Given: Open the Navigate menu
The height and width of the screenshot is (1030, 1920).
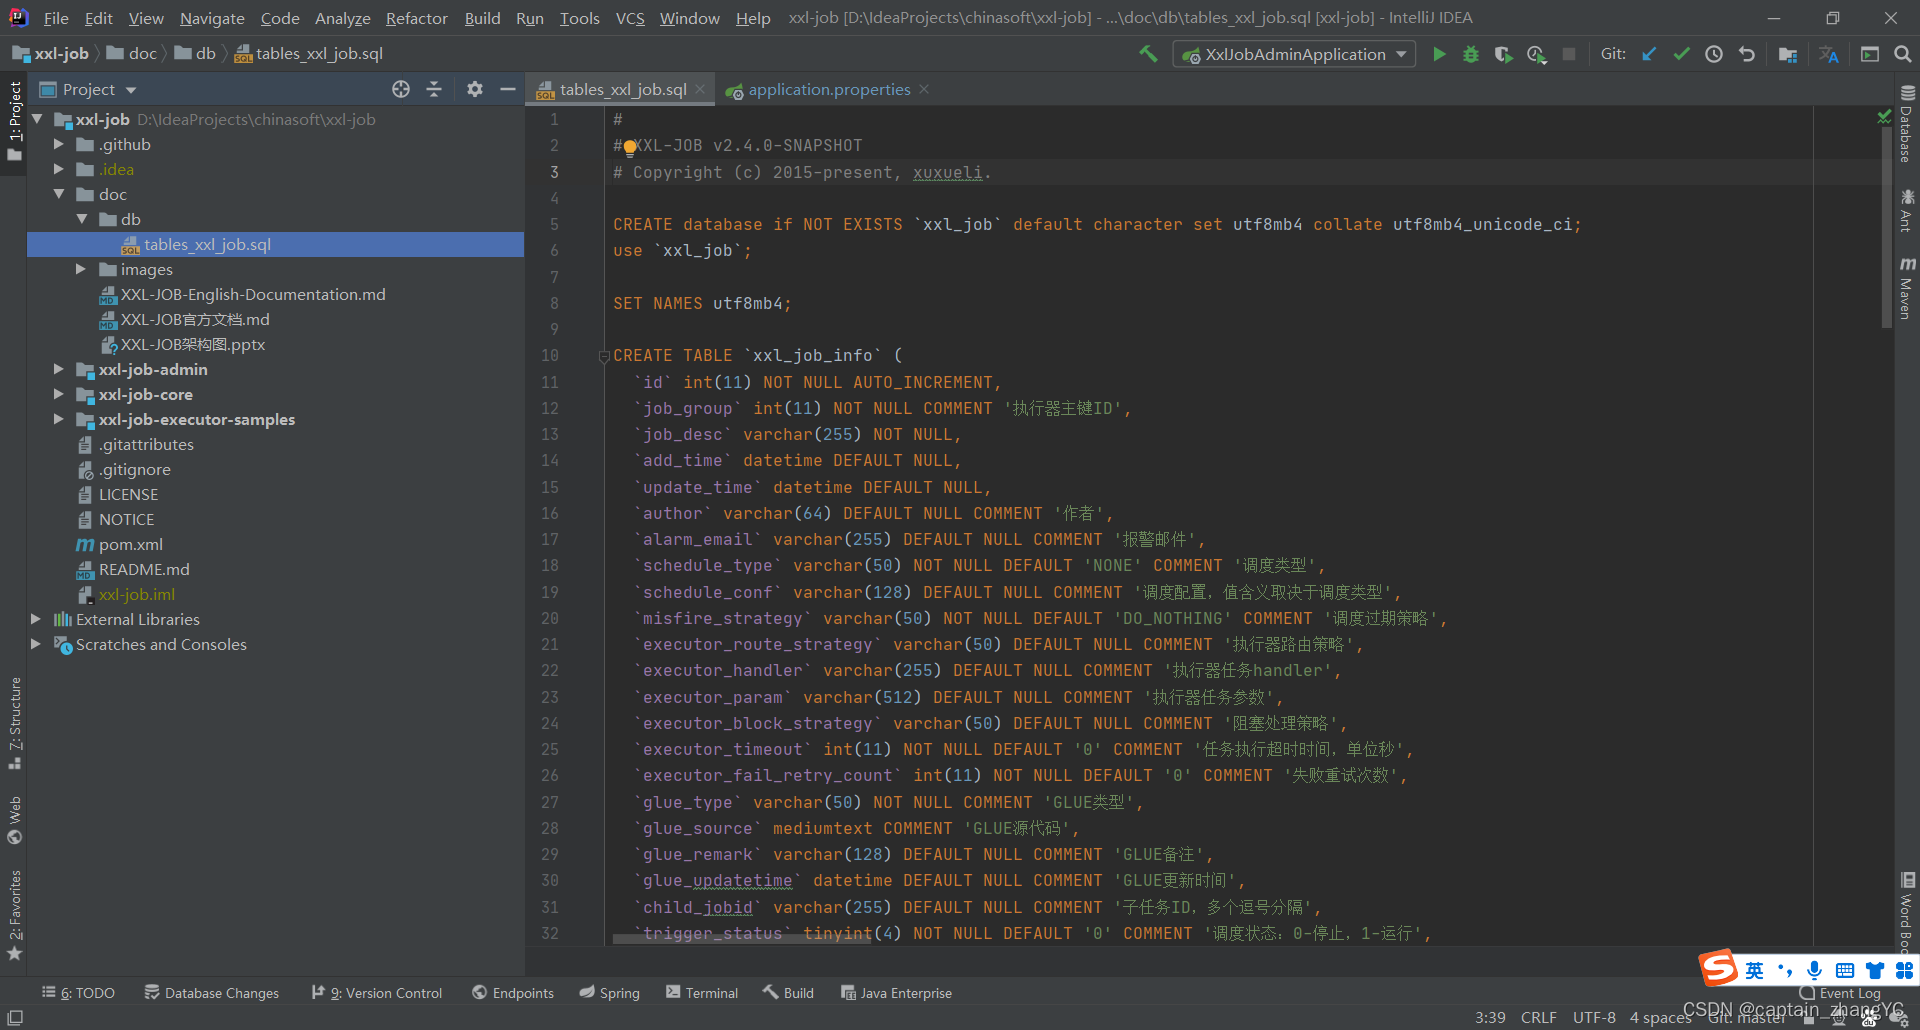Looking at the screenshot, I should 212,18.
